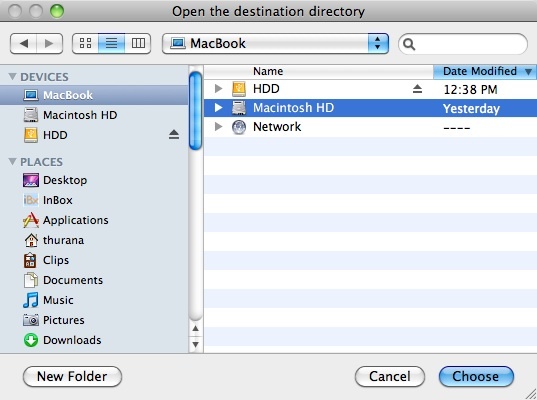Switch to column view mode
The height and width of the screenshot is (400, 537).
[x=138, y=43]
